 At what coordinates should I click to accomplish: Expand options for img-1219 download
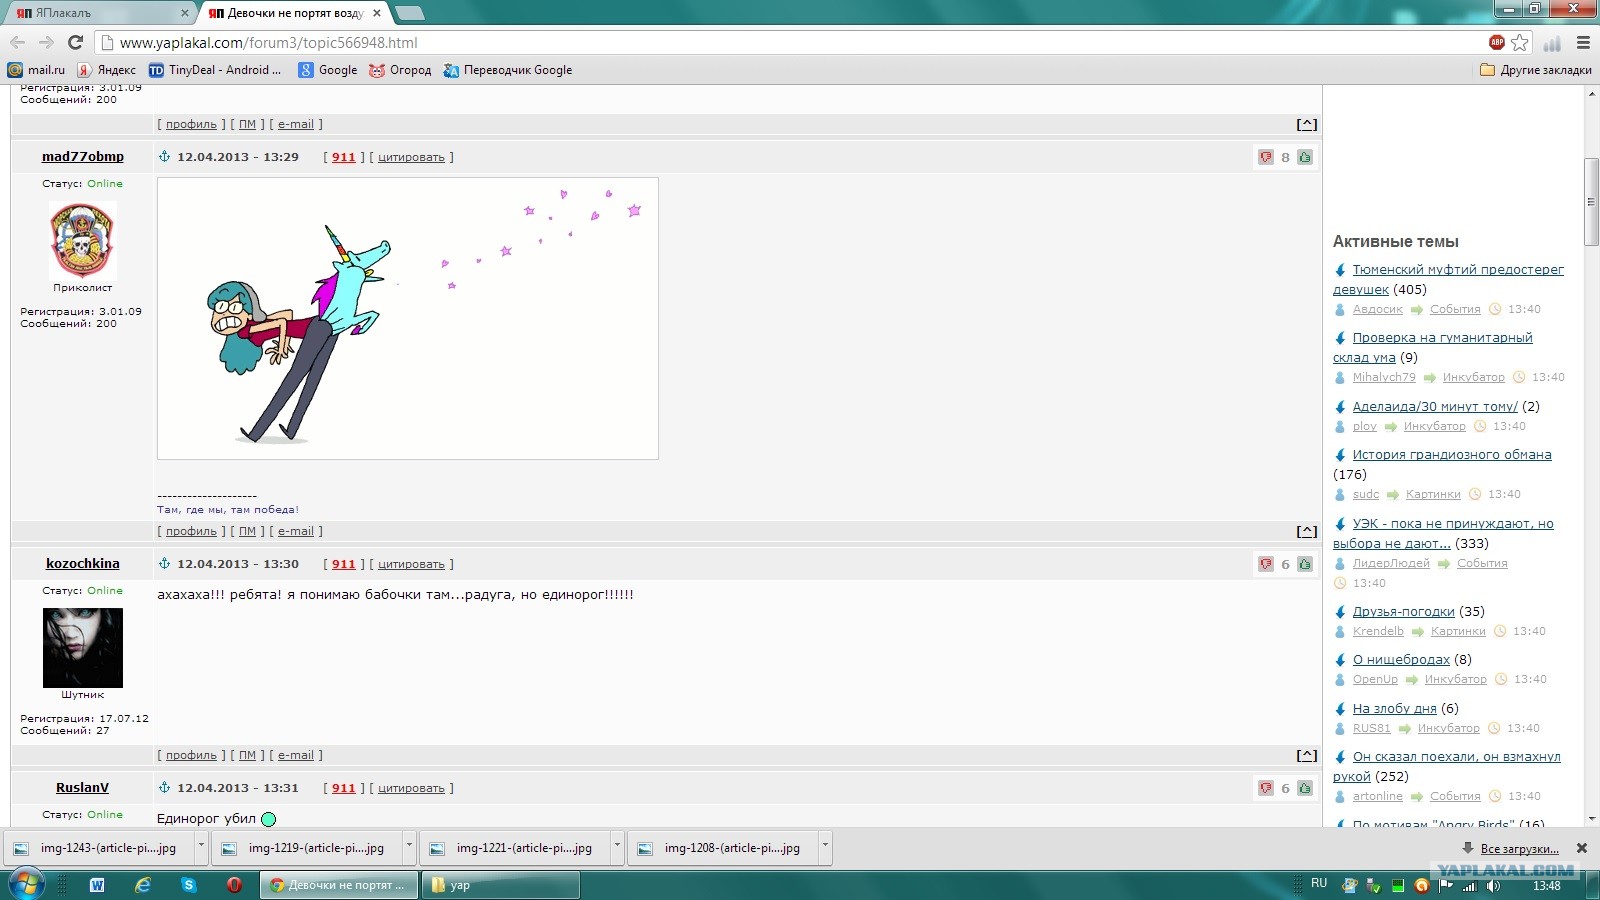409,847
